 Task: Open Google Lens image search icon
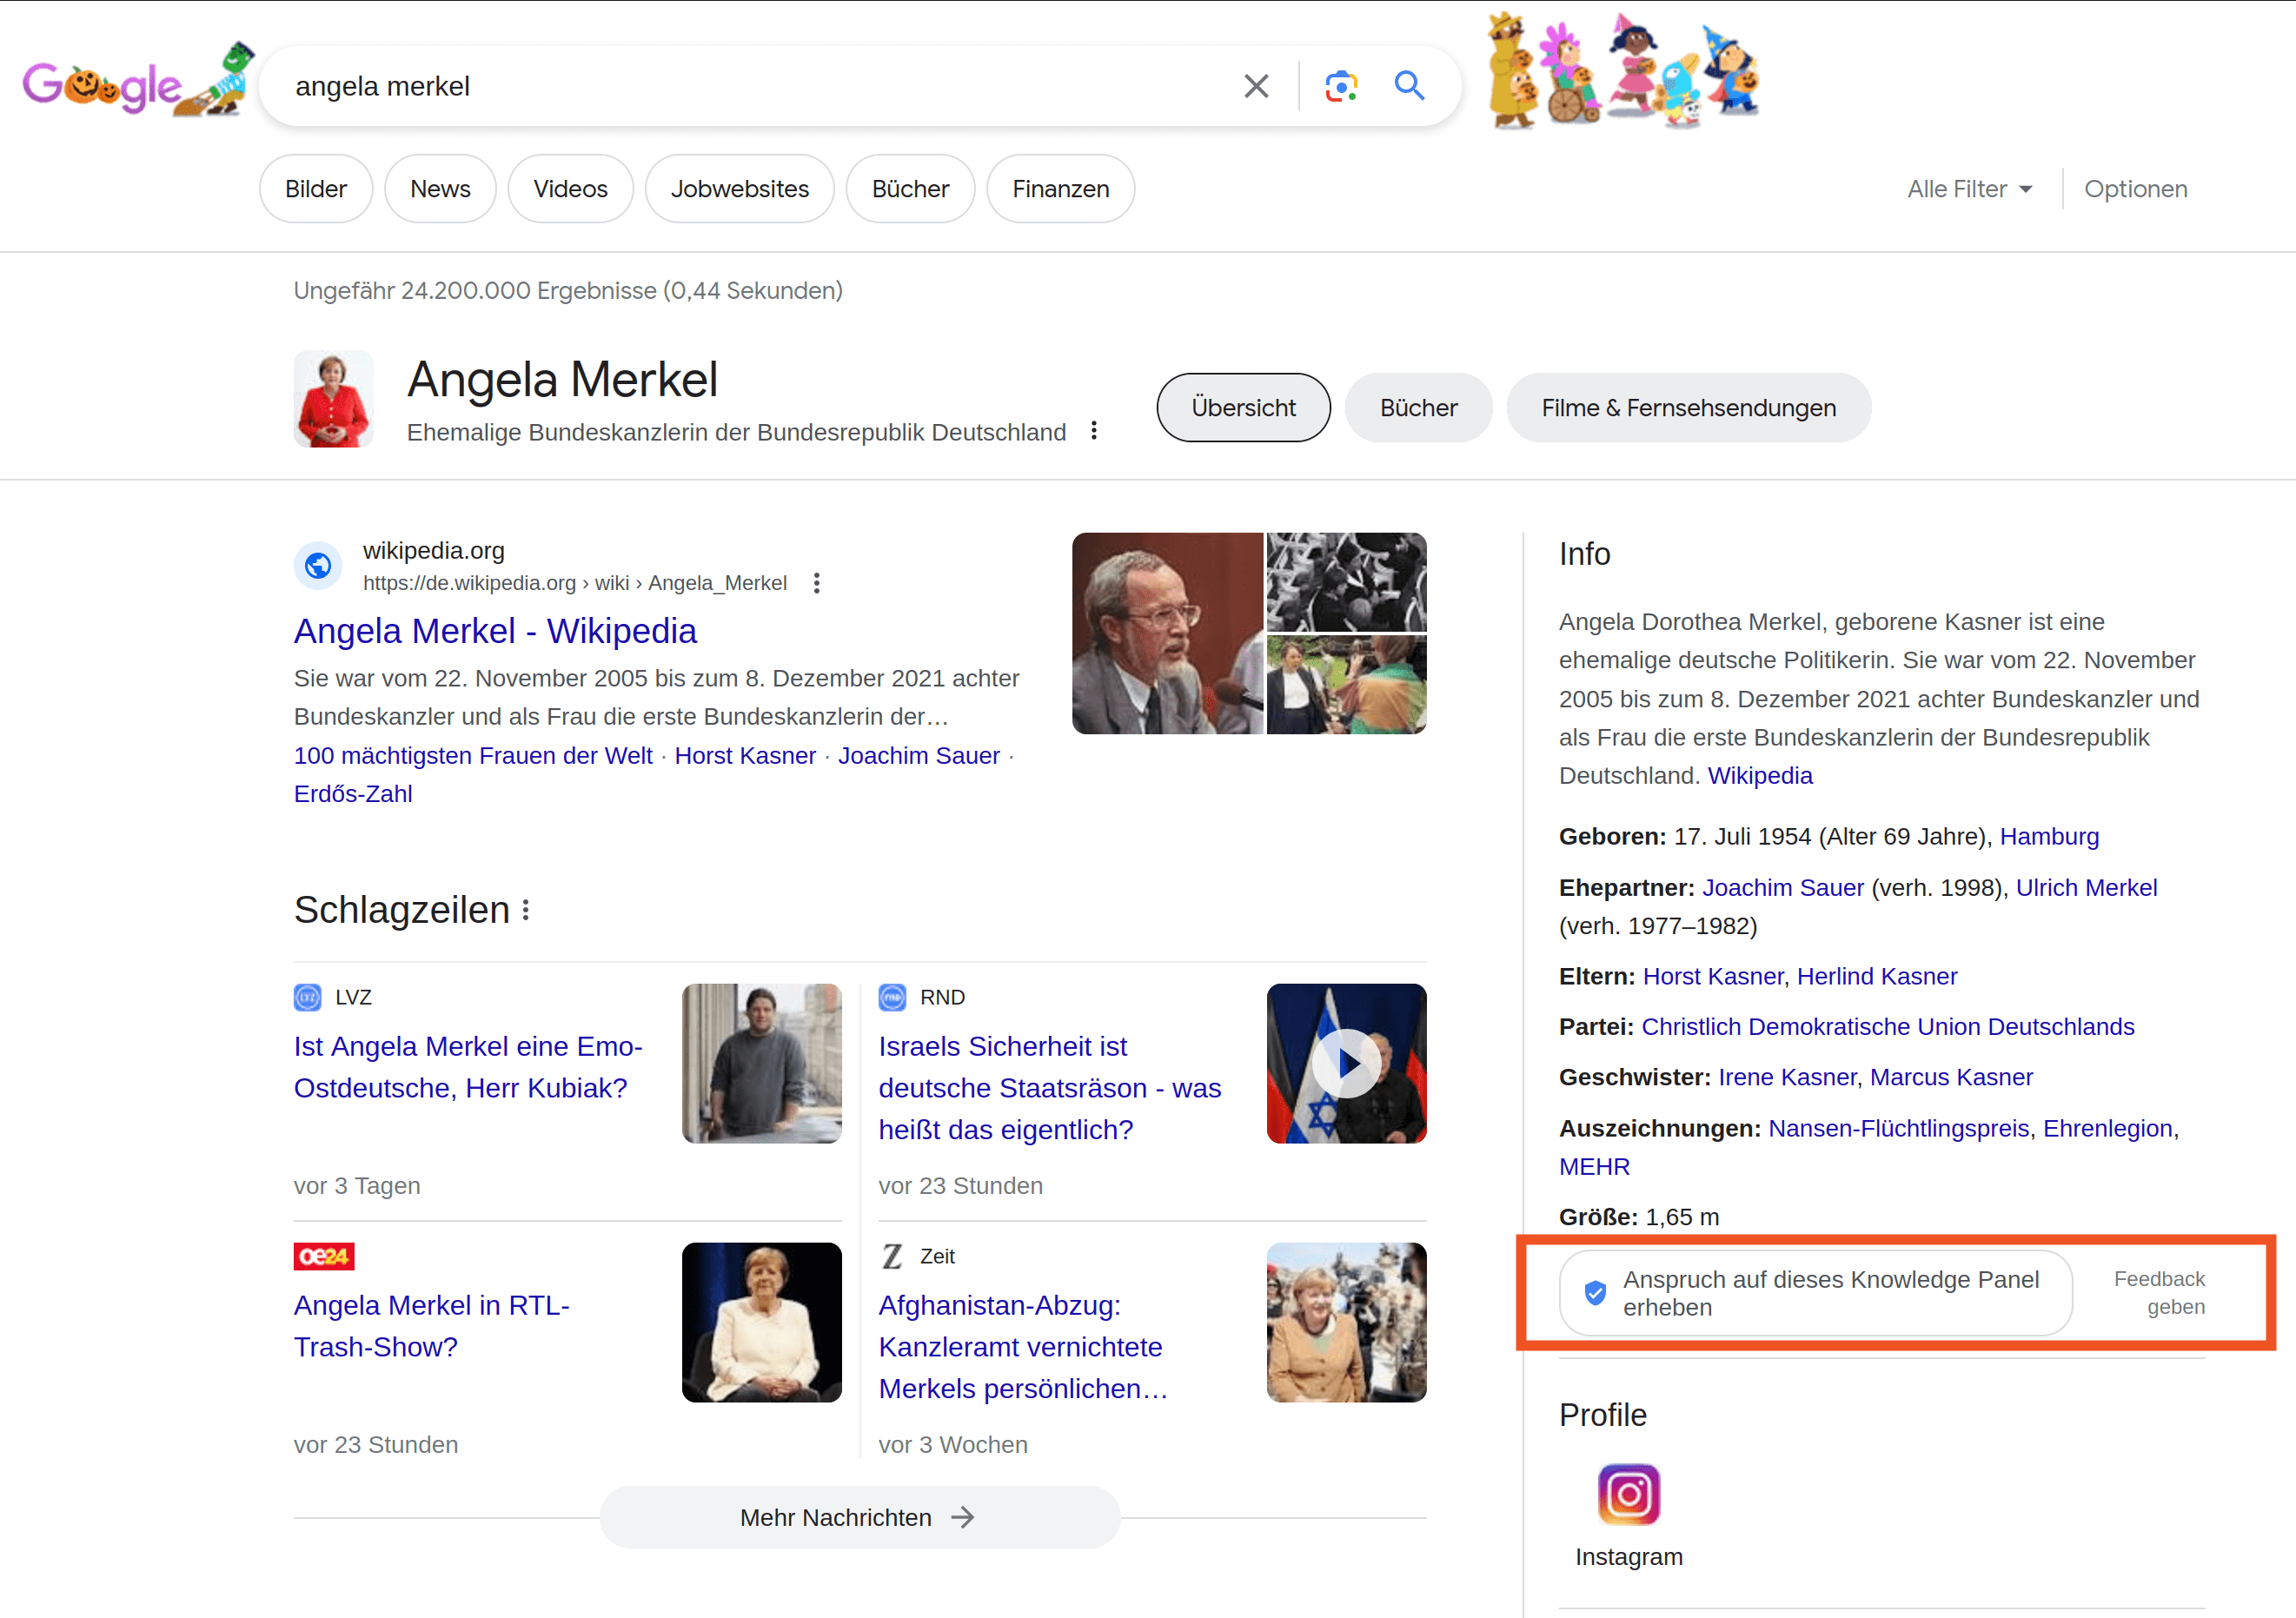click(x=1341, y=86)
